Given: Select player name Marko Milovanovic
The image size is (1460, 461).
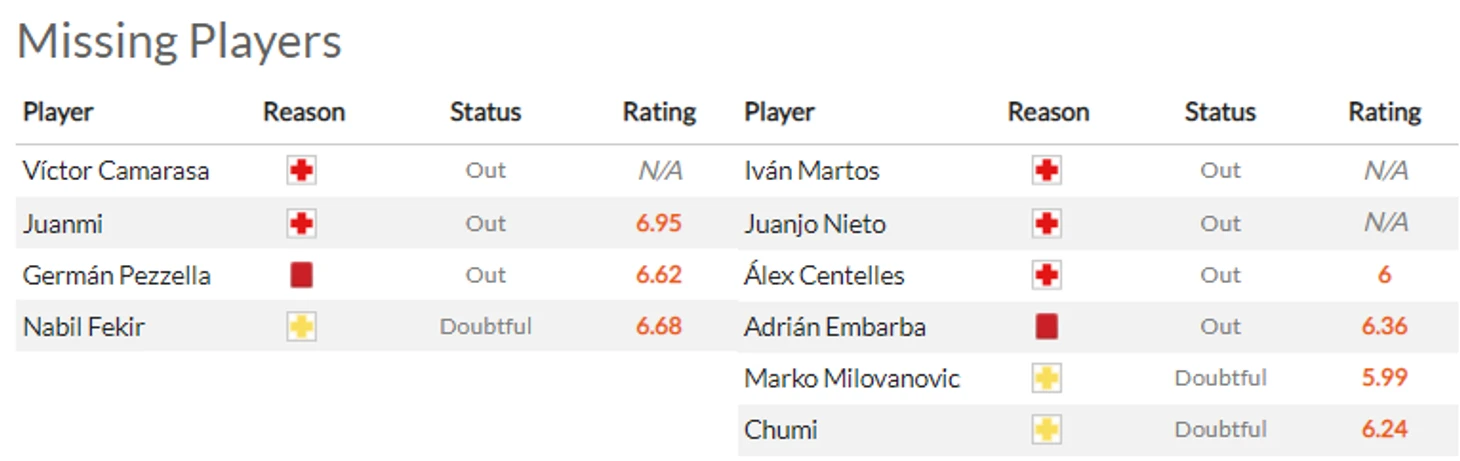Looking at the screenshot, I should (852, 379).
